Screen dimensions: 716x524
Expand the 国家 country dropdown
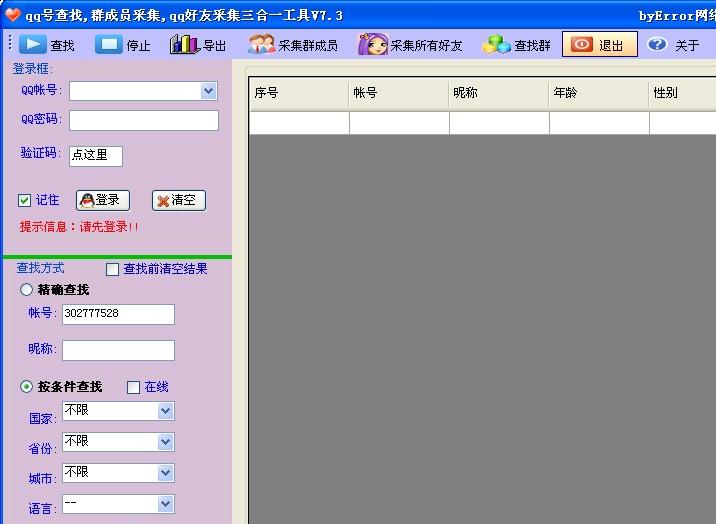click(165, 411)
